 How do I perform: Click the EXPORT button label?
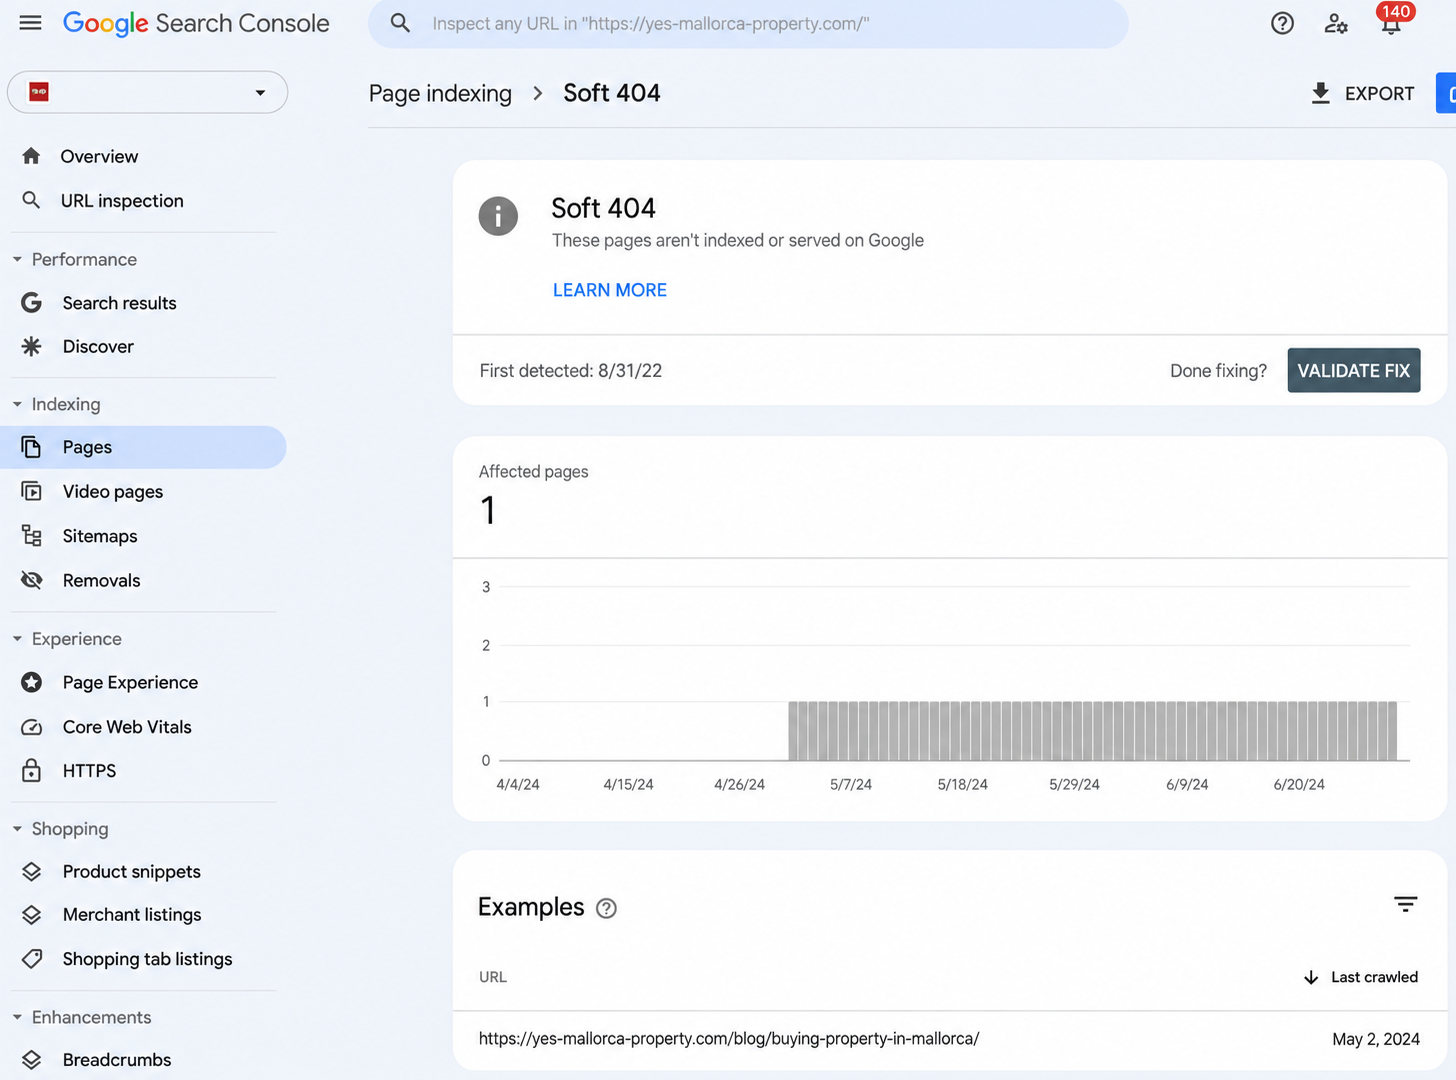coord(1379,93)
